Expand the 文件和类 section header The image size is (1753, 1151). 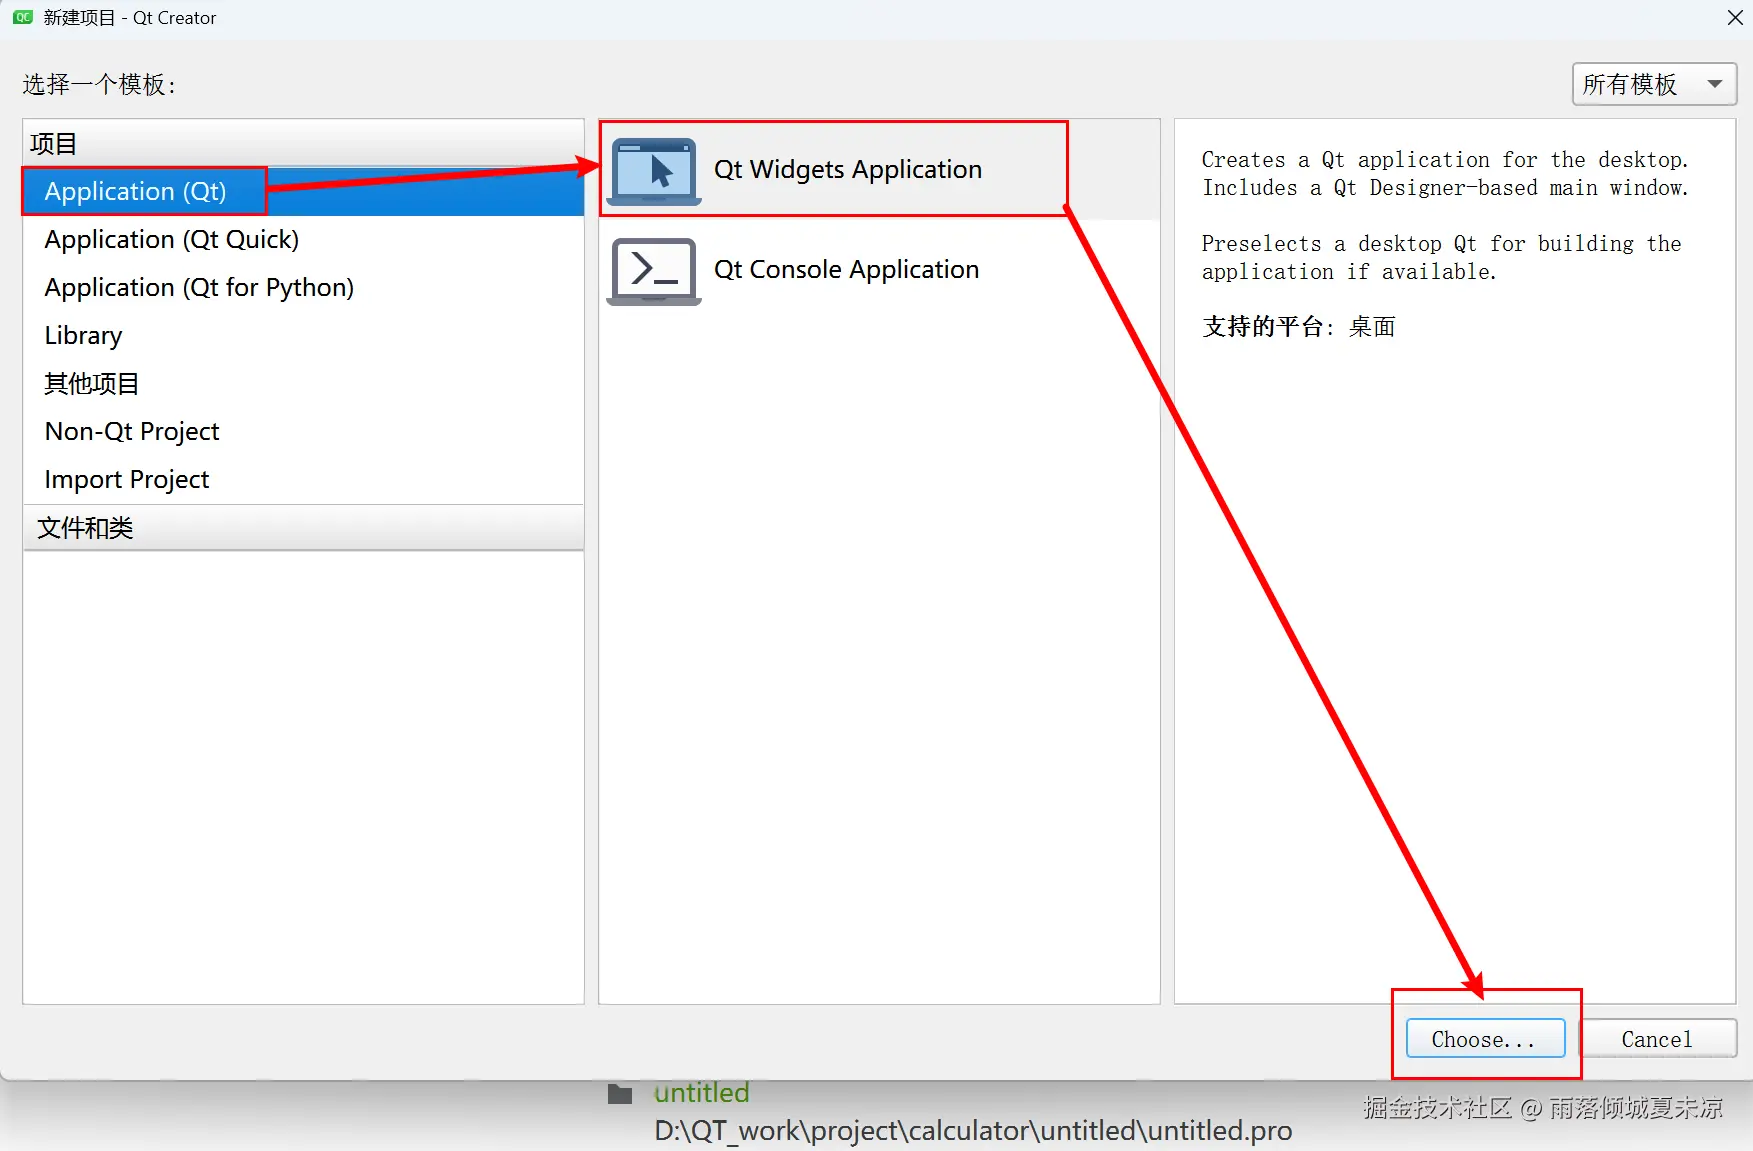[303, 527]
